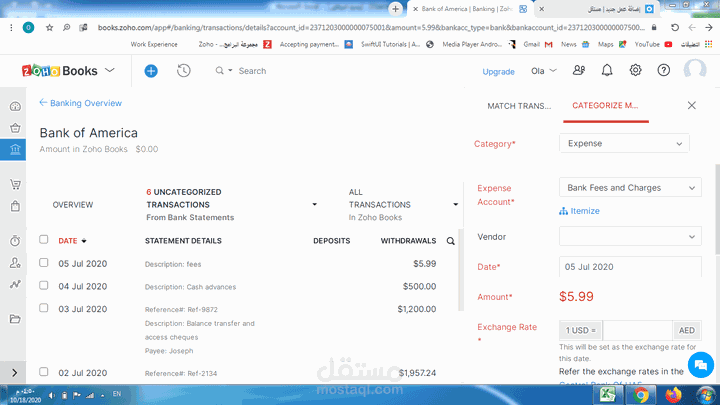Screen dimensions: 720x405
Task: Open the Documents folder icon in sidebar
Action: click(15, 319)
